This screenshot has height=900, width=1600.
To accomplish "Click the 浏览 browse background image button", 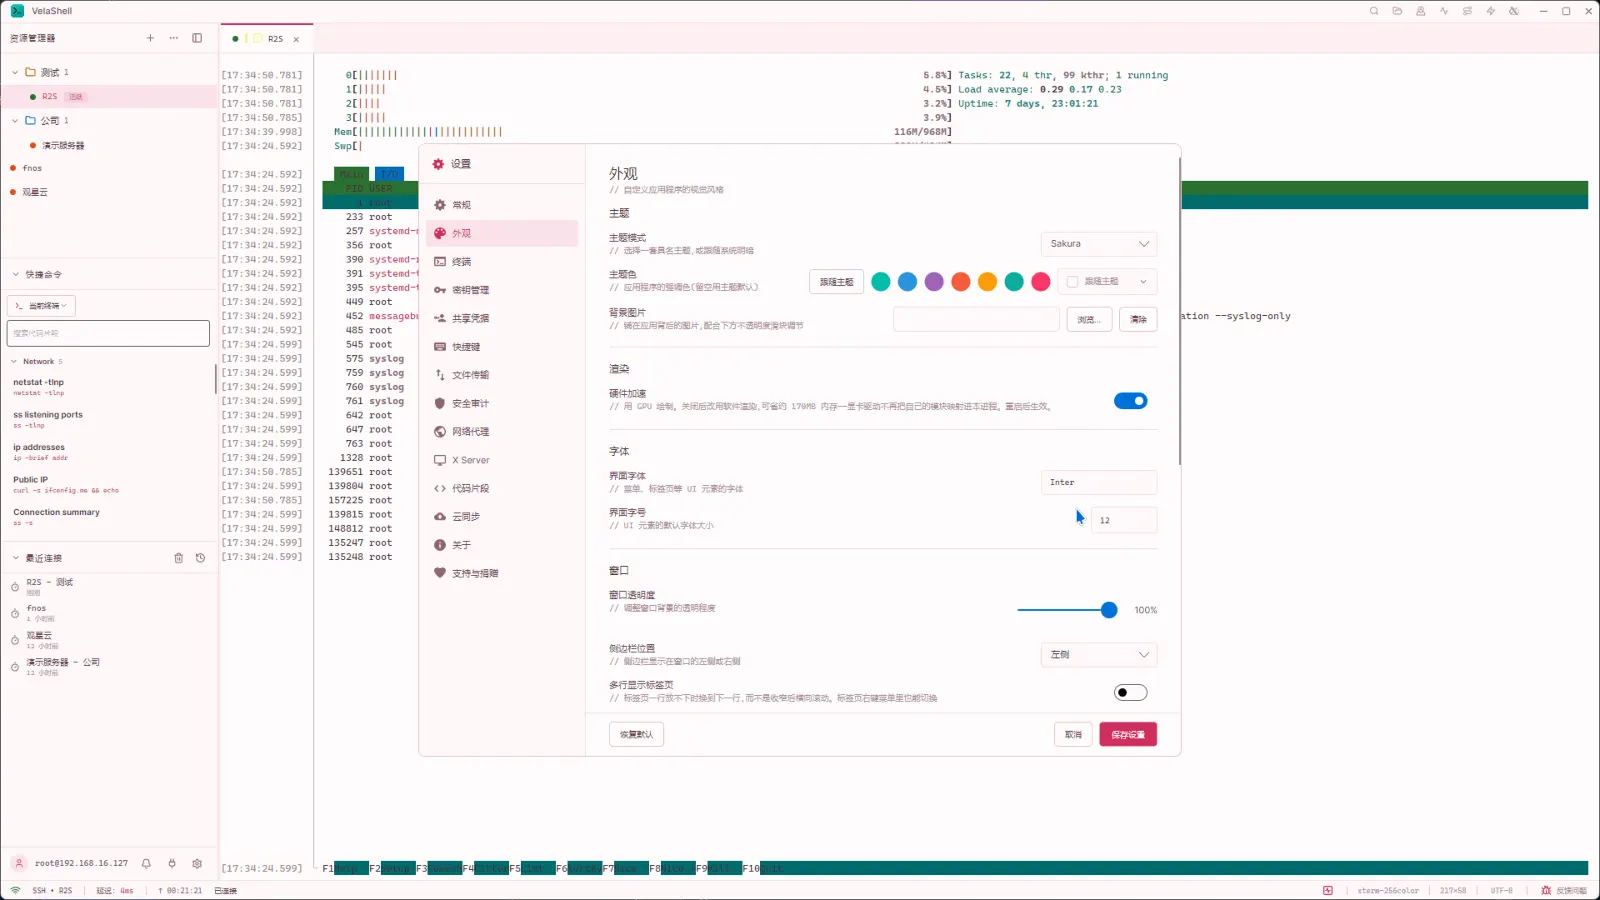I will tap(1089, 319).
